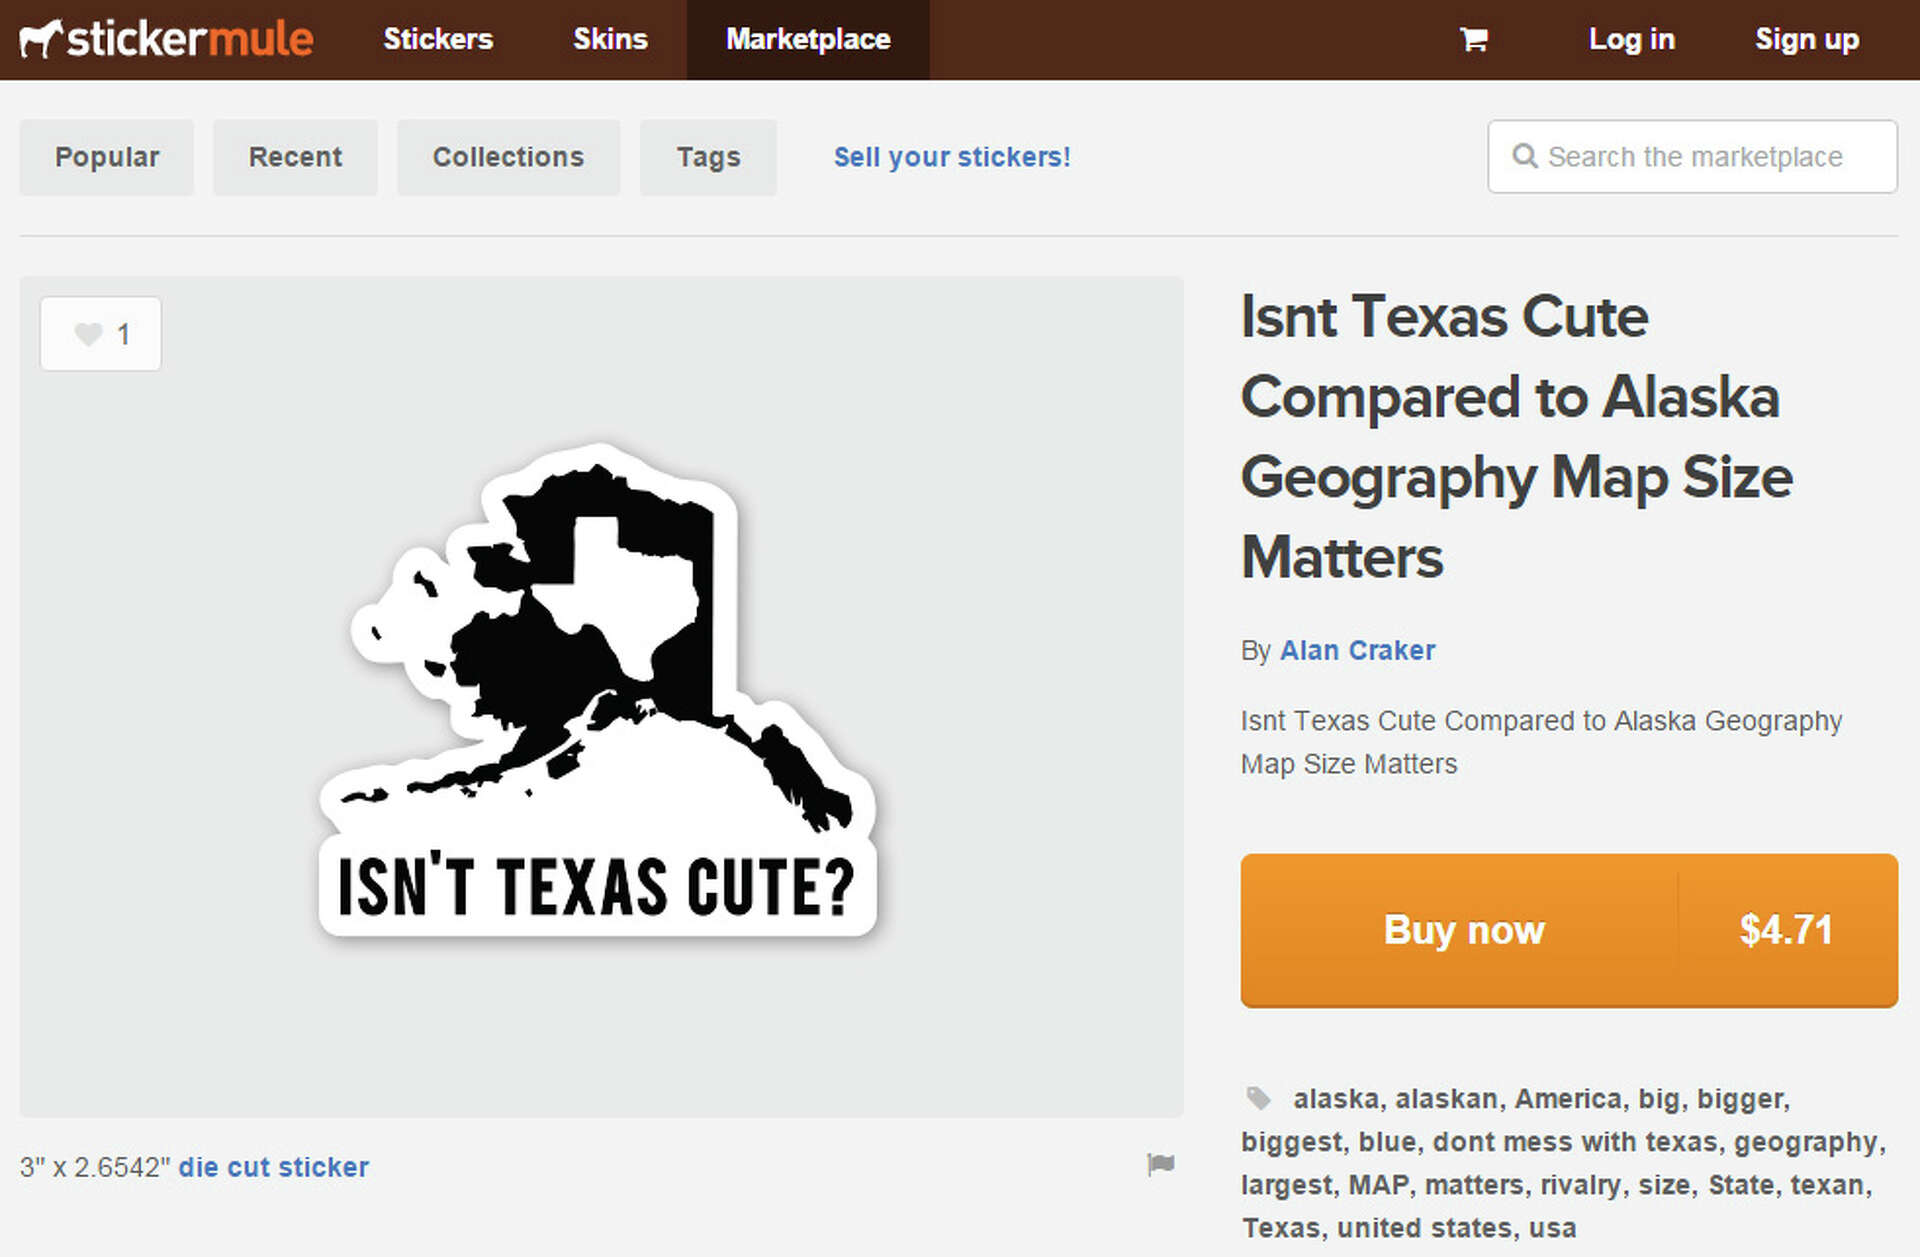Click the tag icon next to the keyword list

[x=1258, y=1097]
